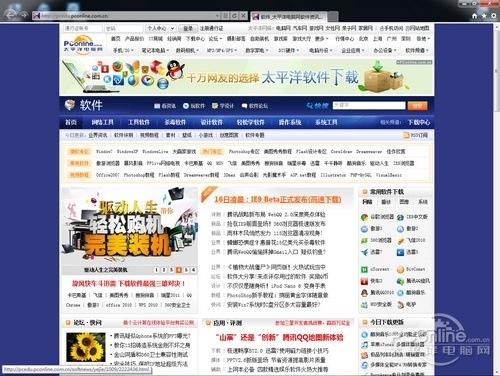Click the 通行证帐号 input field
500x376 pixels.
coord(82,28)
